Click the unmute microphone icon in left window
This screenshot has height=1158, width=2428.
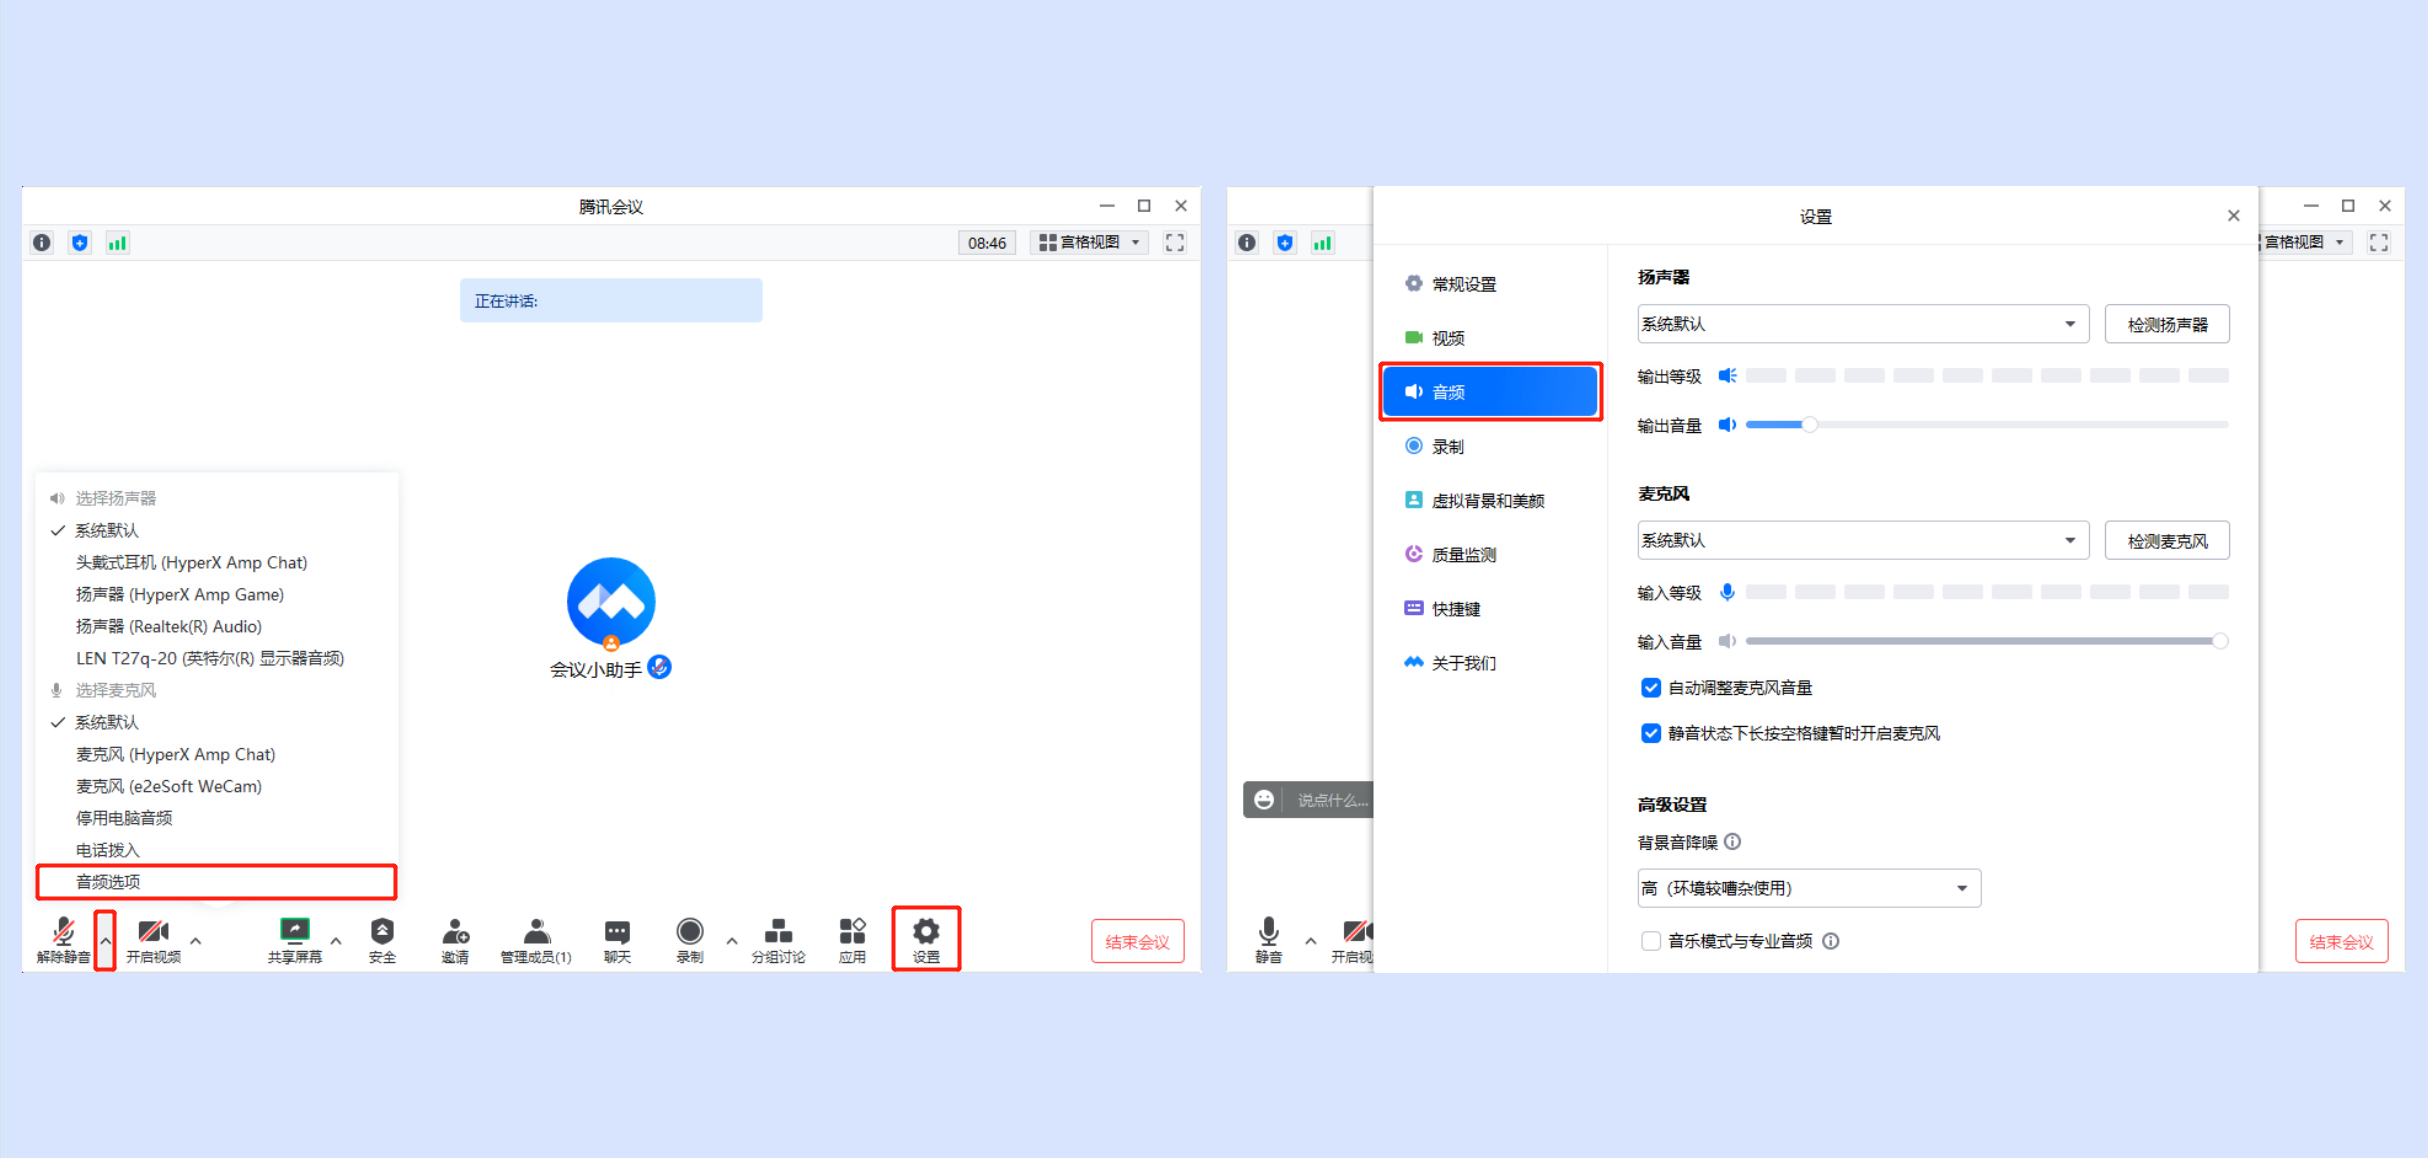[x=63, y=932]
